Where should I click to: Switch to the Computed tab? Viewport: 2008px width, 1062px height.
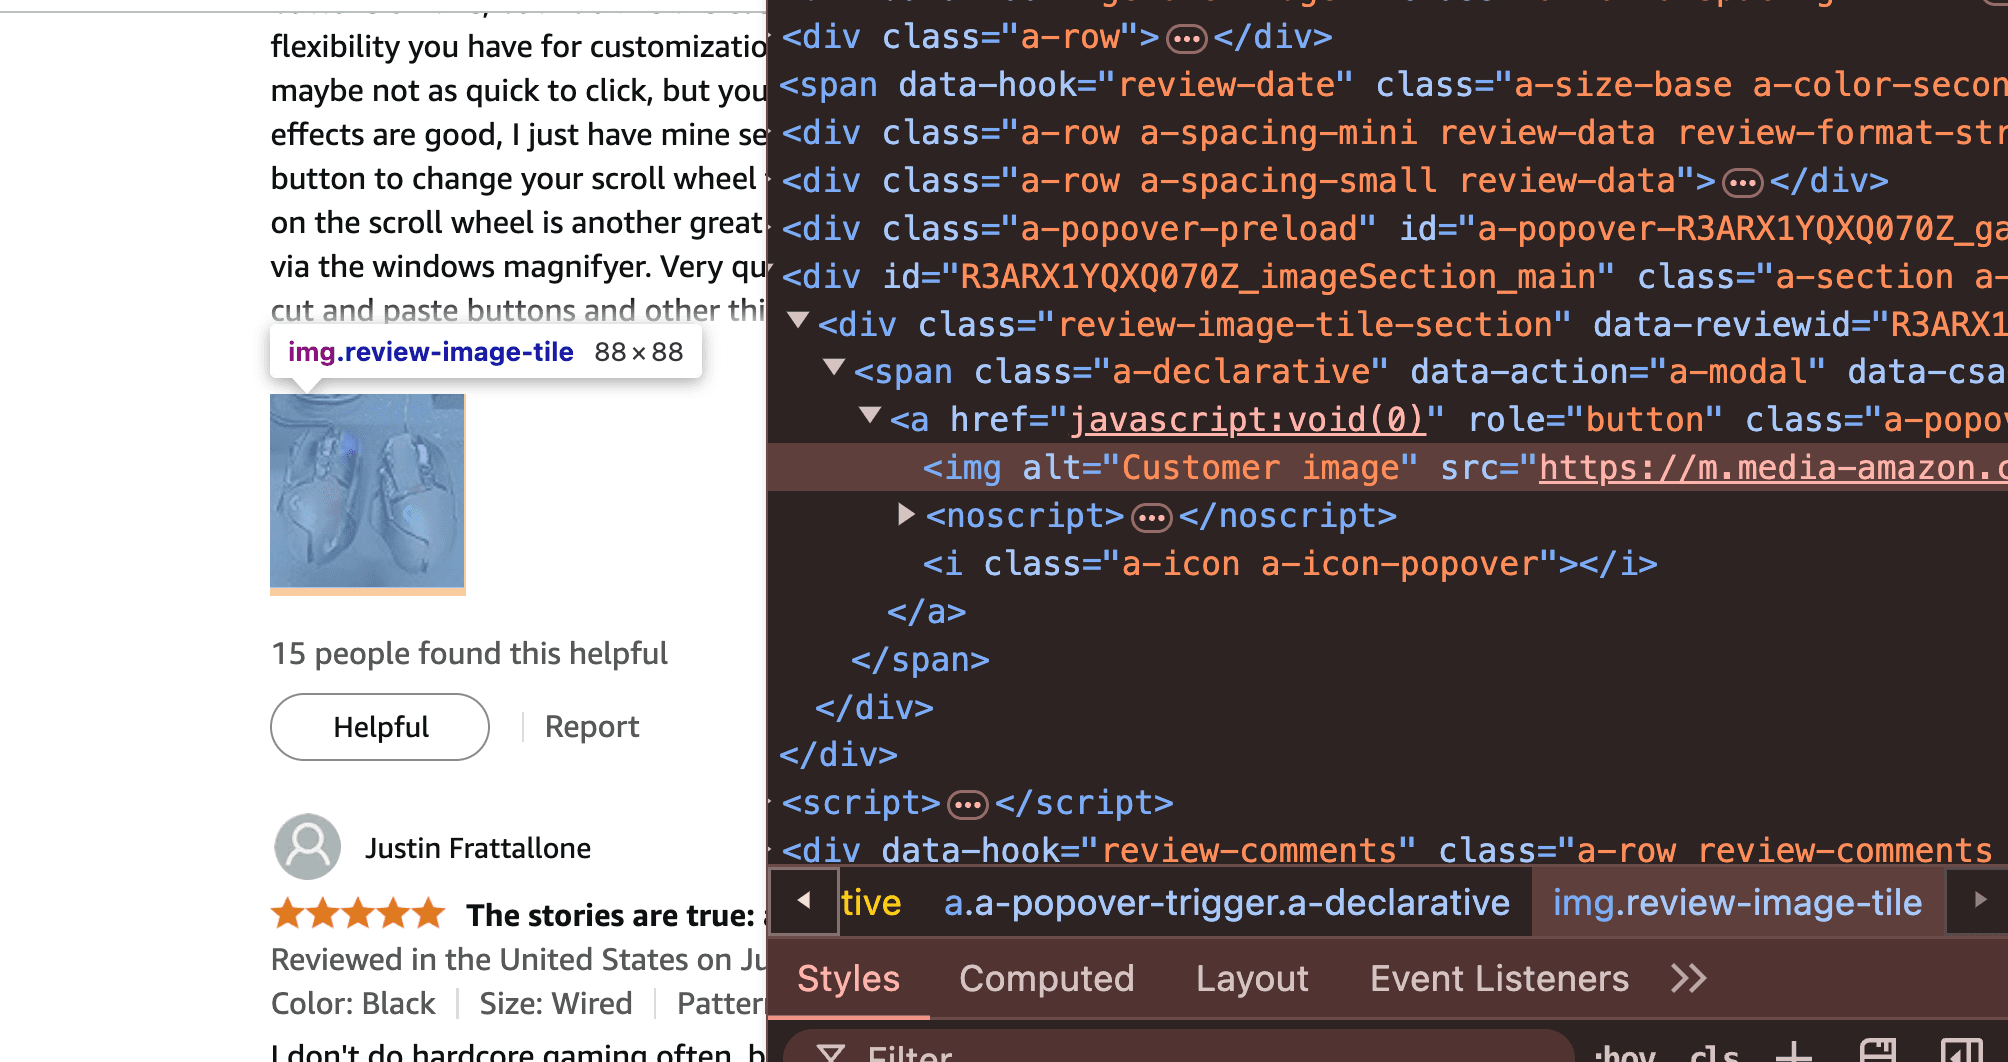[x=1047, y=978]
